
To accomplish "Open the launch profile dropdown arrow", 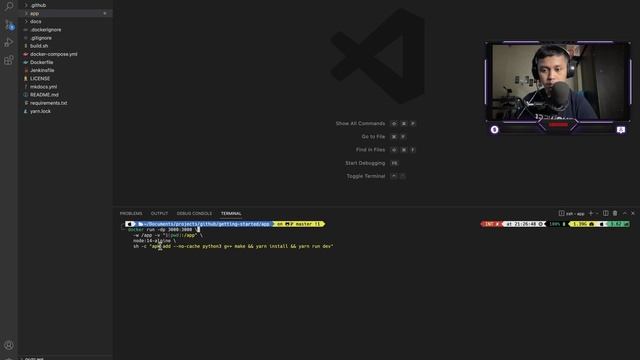I will pos(597,213).
